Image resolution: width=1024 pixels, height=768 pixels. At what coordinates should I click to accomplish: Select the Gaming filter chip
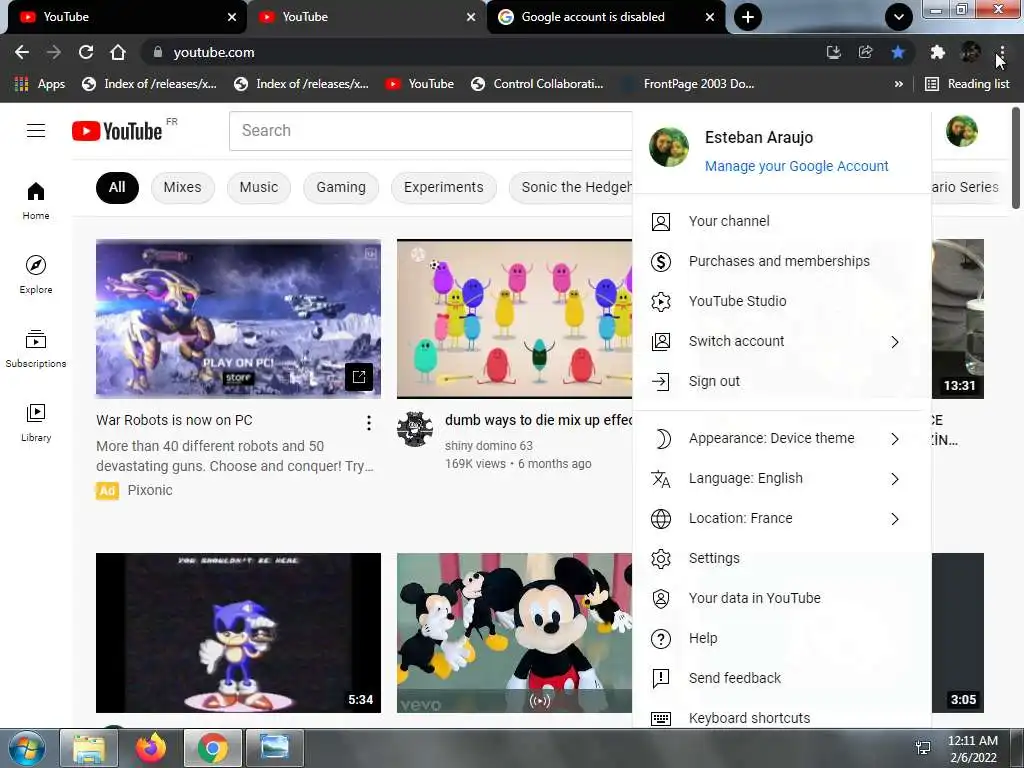pyautogui.click(x=341, y=187)
